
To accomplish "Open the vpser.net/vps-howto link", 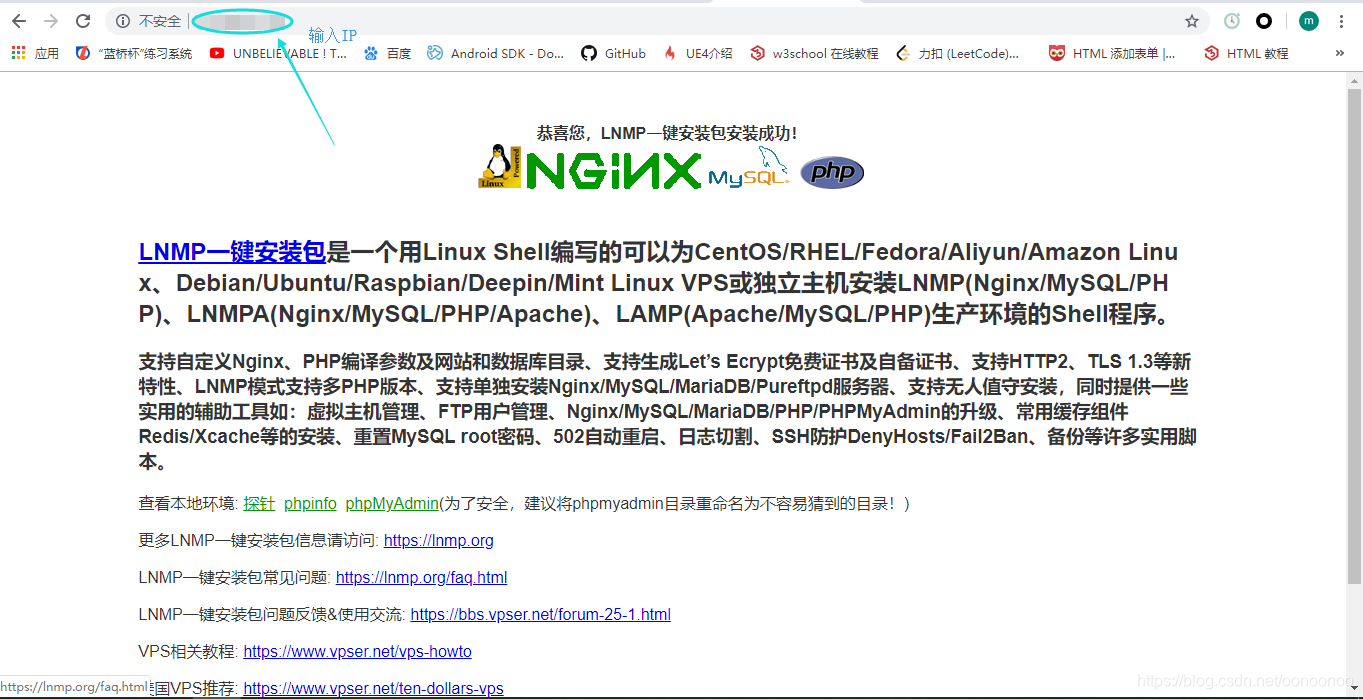I will point(357,652).
